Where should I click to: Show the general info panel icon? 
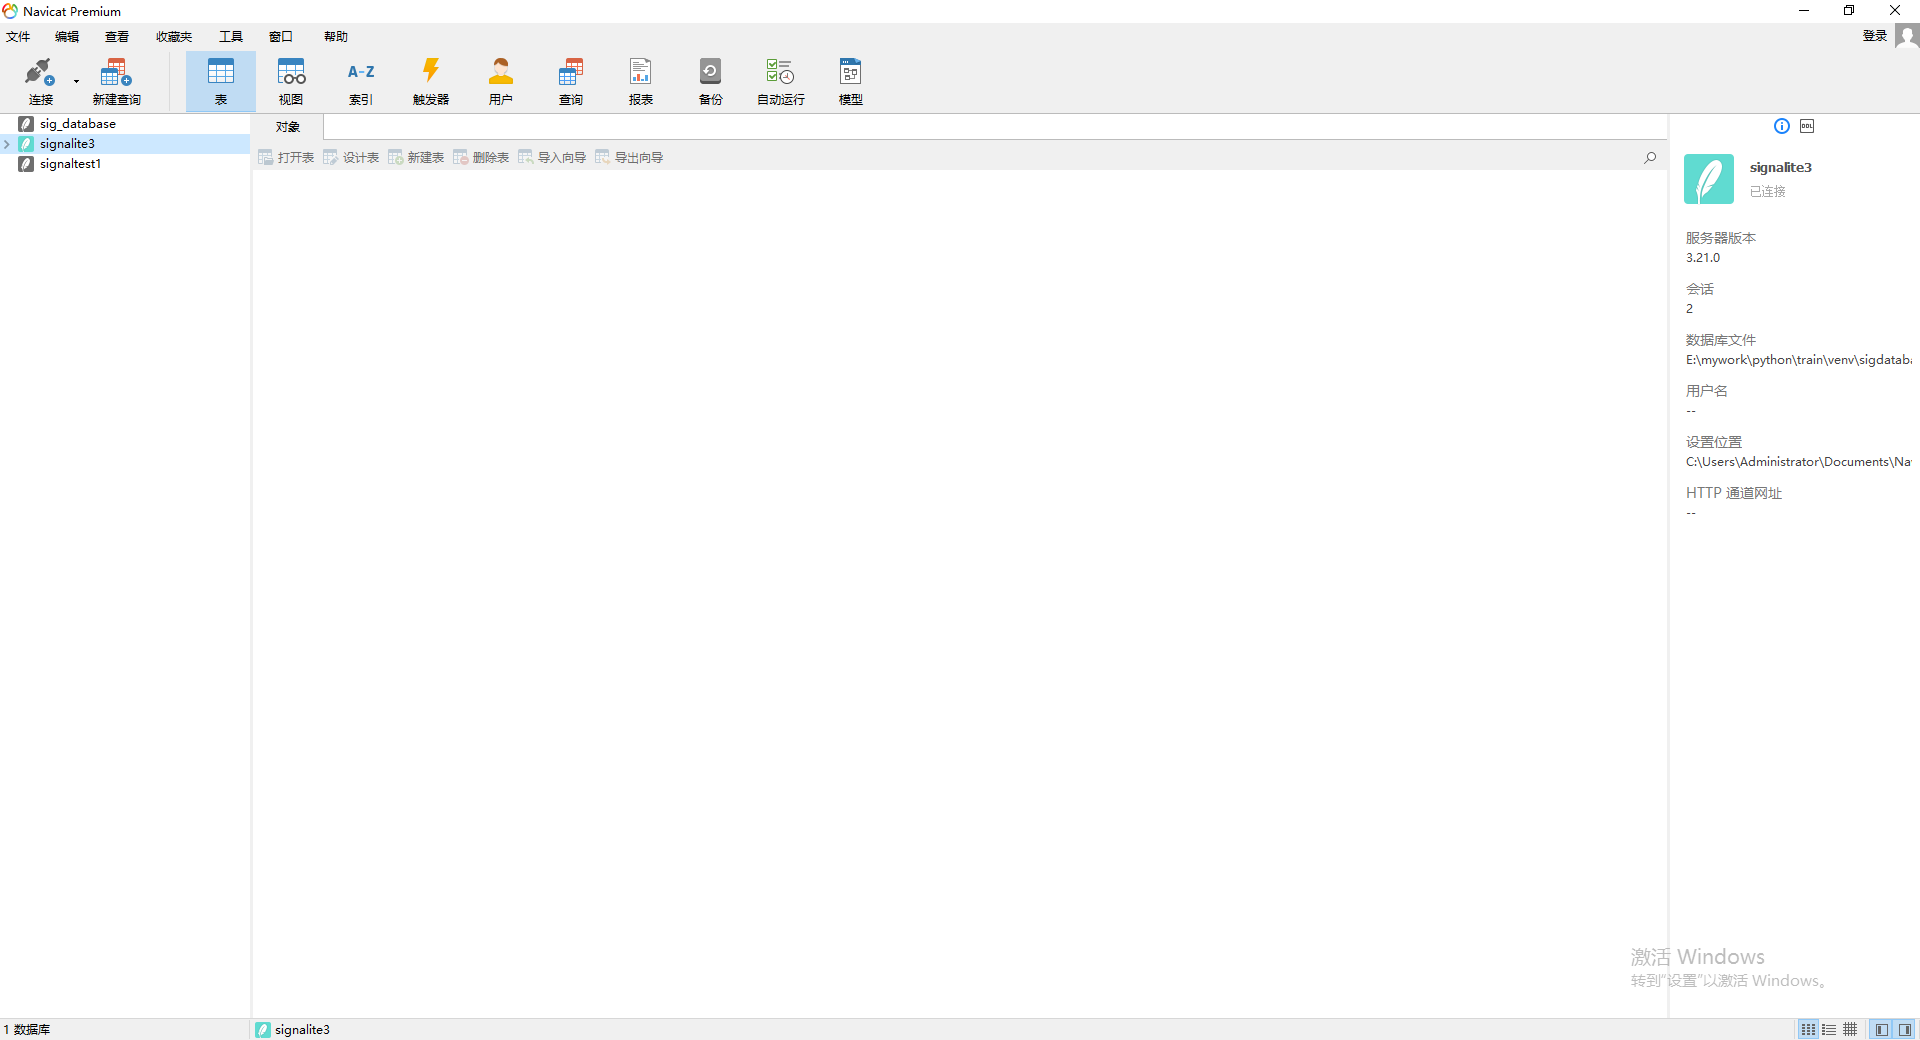1782,126
